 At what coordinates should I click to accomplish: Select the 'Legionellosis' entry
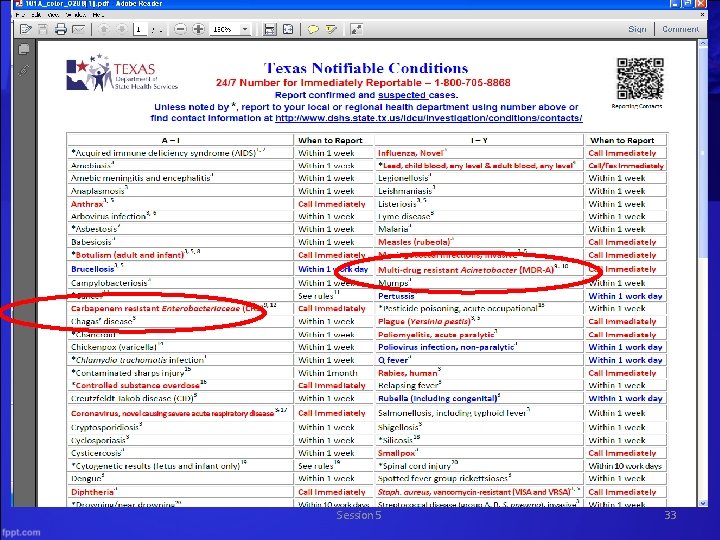click(x=403, y=178)
